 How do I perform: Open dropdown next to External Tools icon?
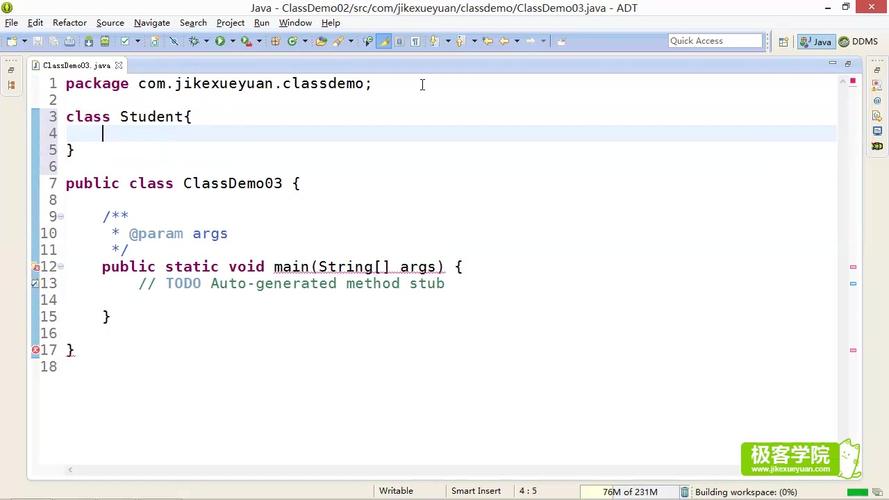point(259,41)
